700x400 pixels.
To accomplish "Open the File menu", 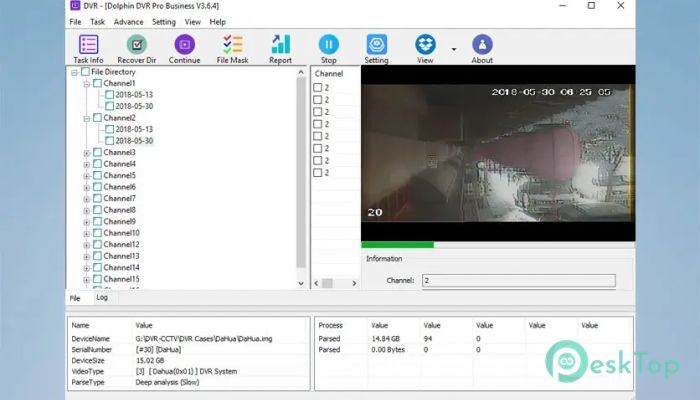I will click(75, 22).
